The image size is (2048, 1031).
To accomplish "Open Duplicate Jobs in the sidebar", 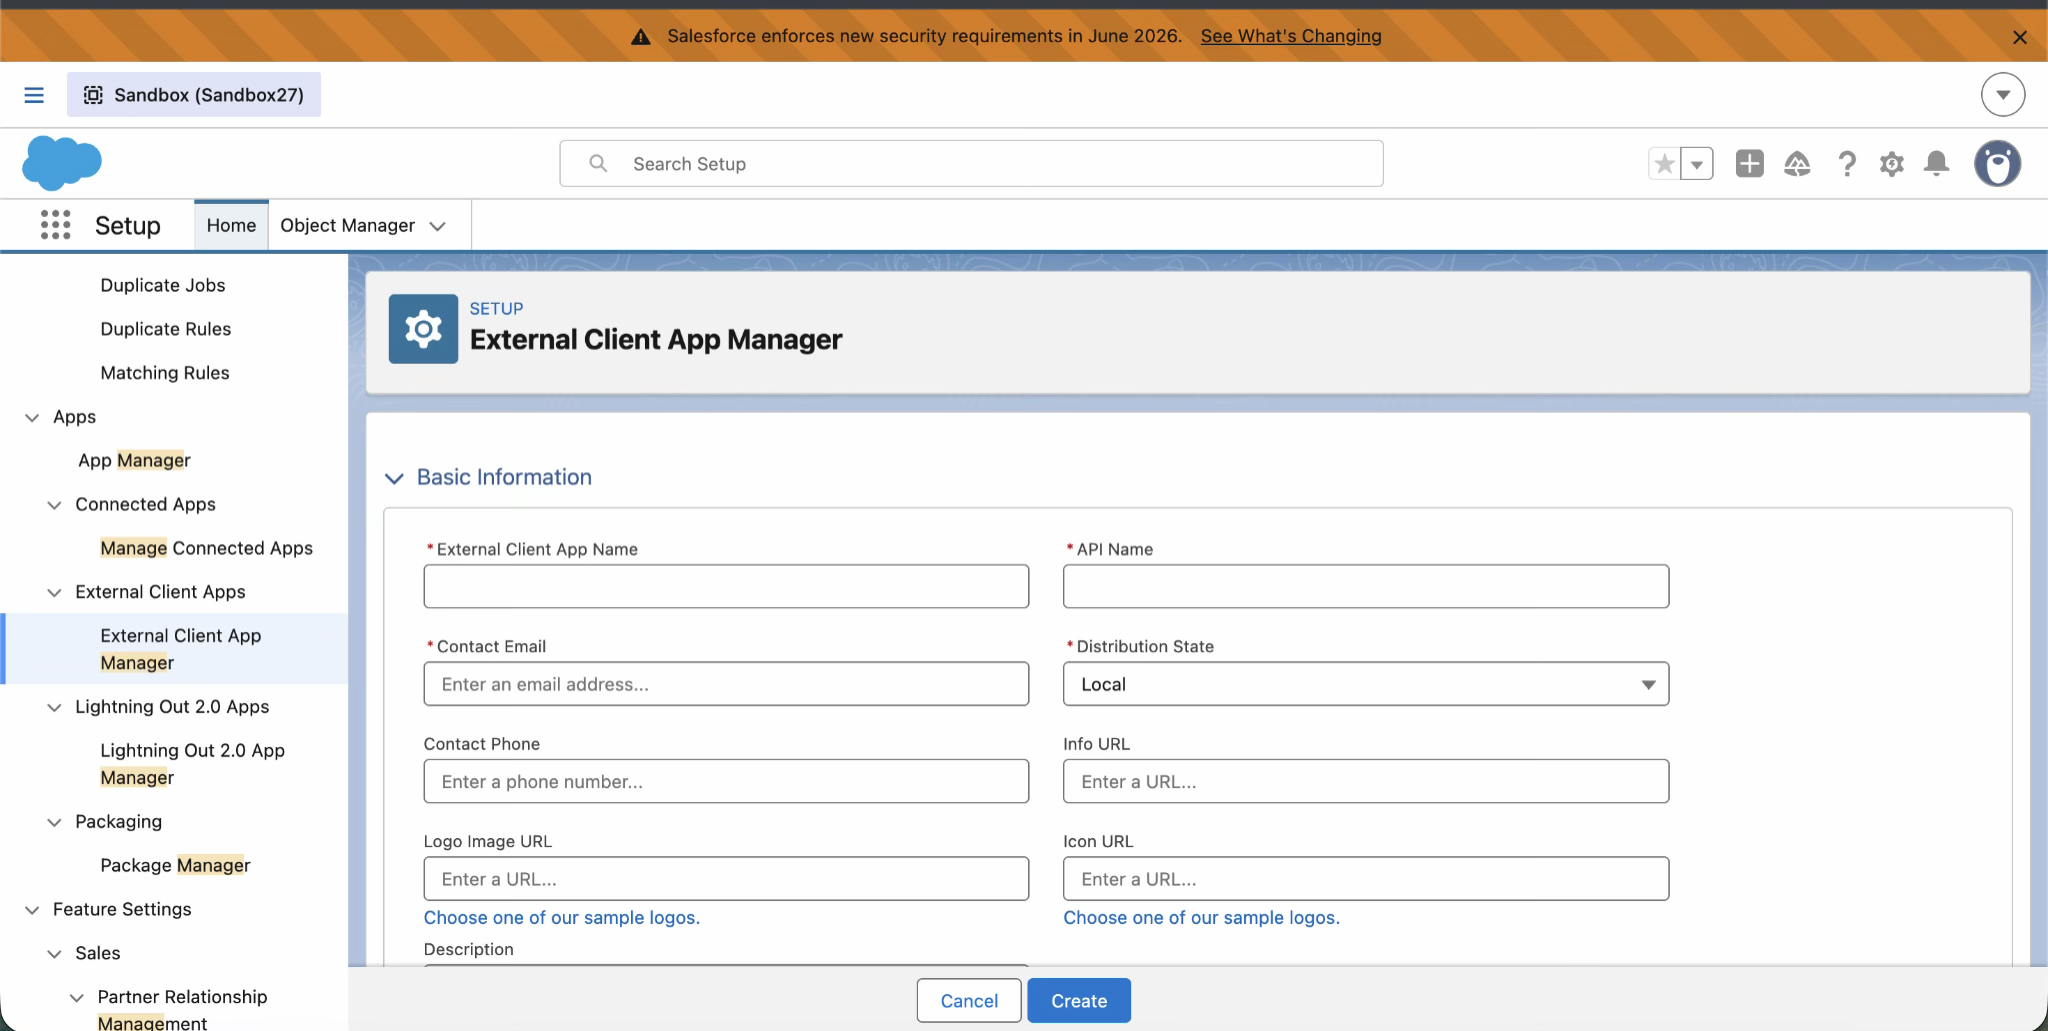I will point(163,285).
